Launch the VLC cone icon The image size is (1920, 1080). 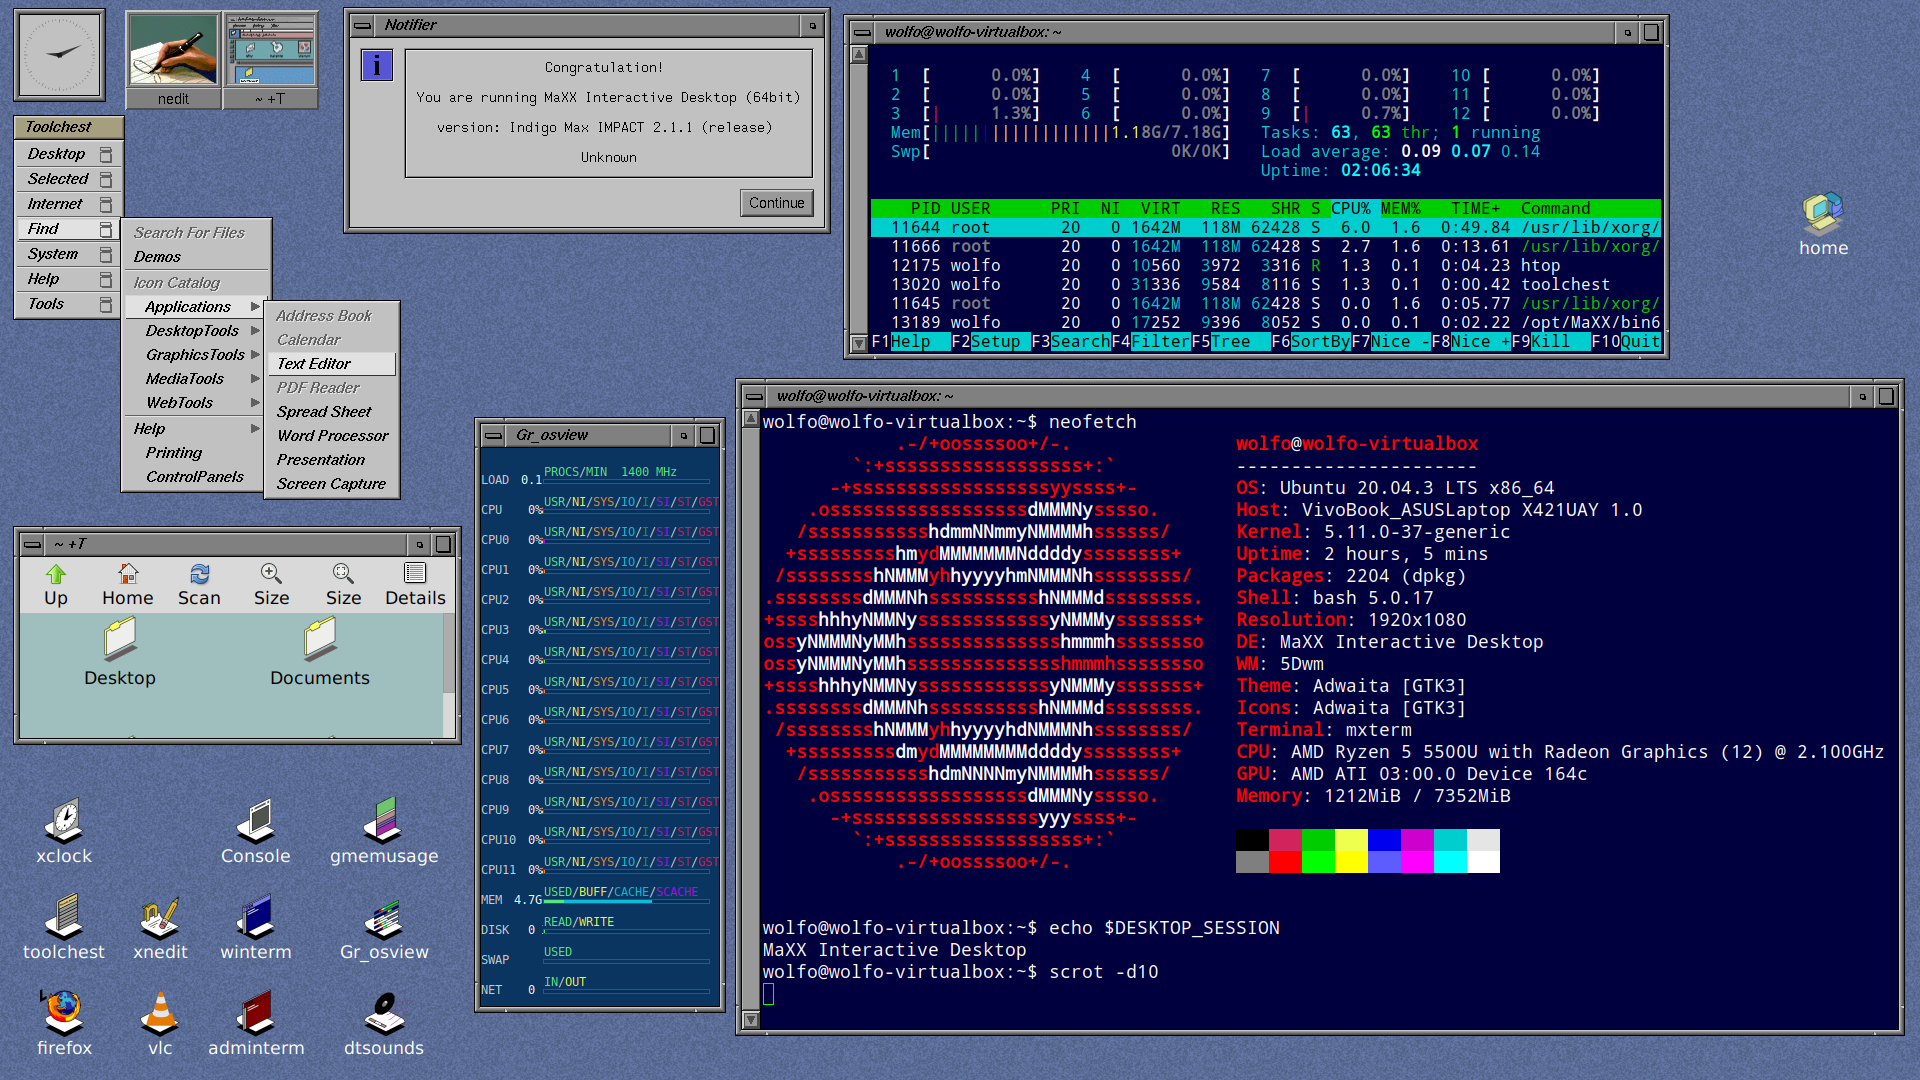pos(160,1014)
